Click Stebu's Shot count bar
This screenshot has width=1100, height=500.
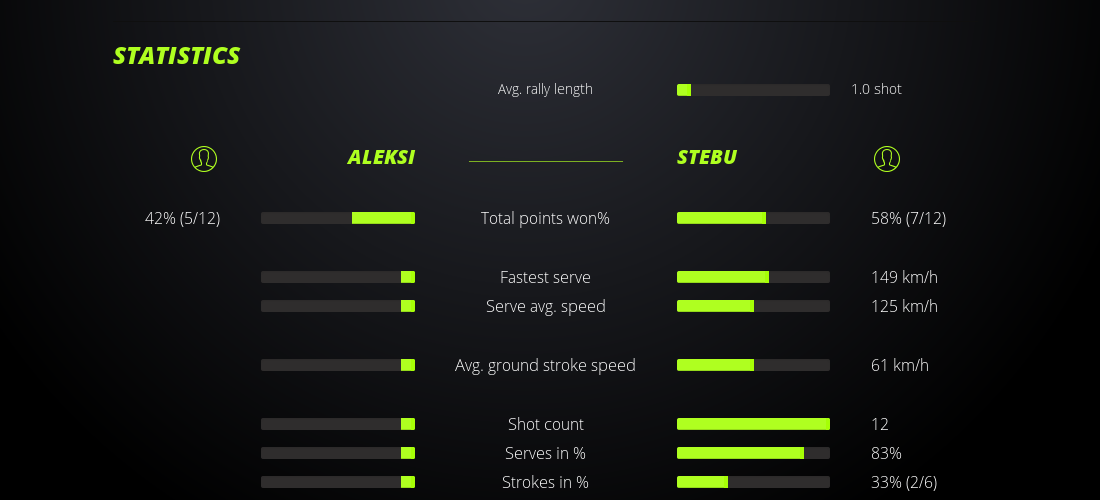pos(753,424)
